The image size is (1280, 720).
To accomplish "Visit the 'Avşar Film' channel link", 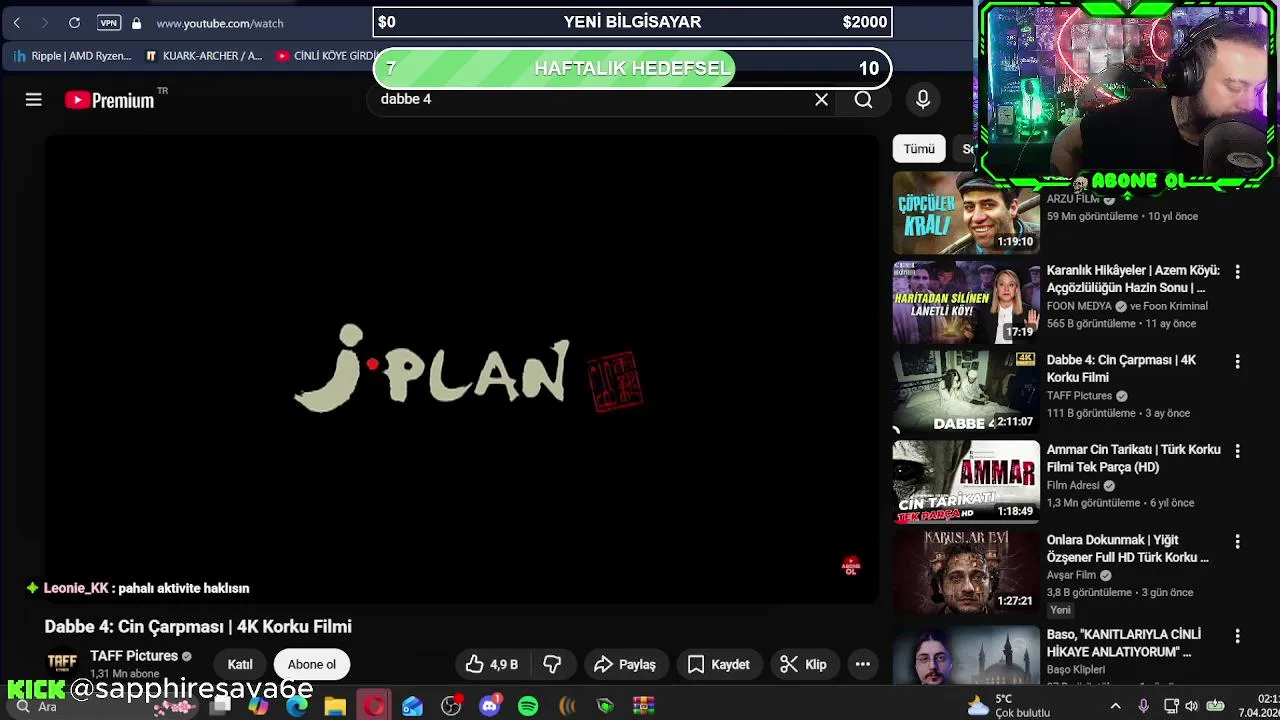I will coord(1071,576).
